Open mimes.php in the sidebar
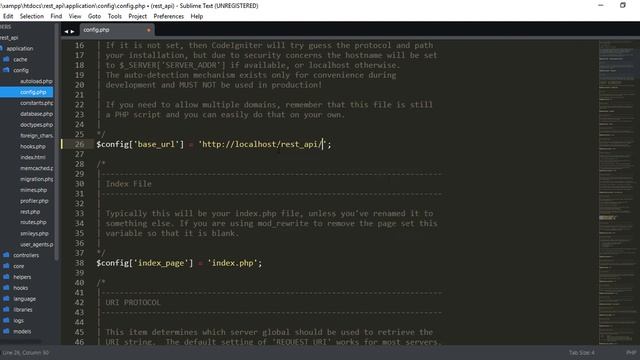 point(33,190)
